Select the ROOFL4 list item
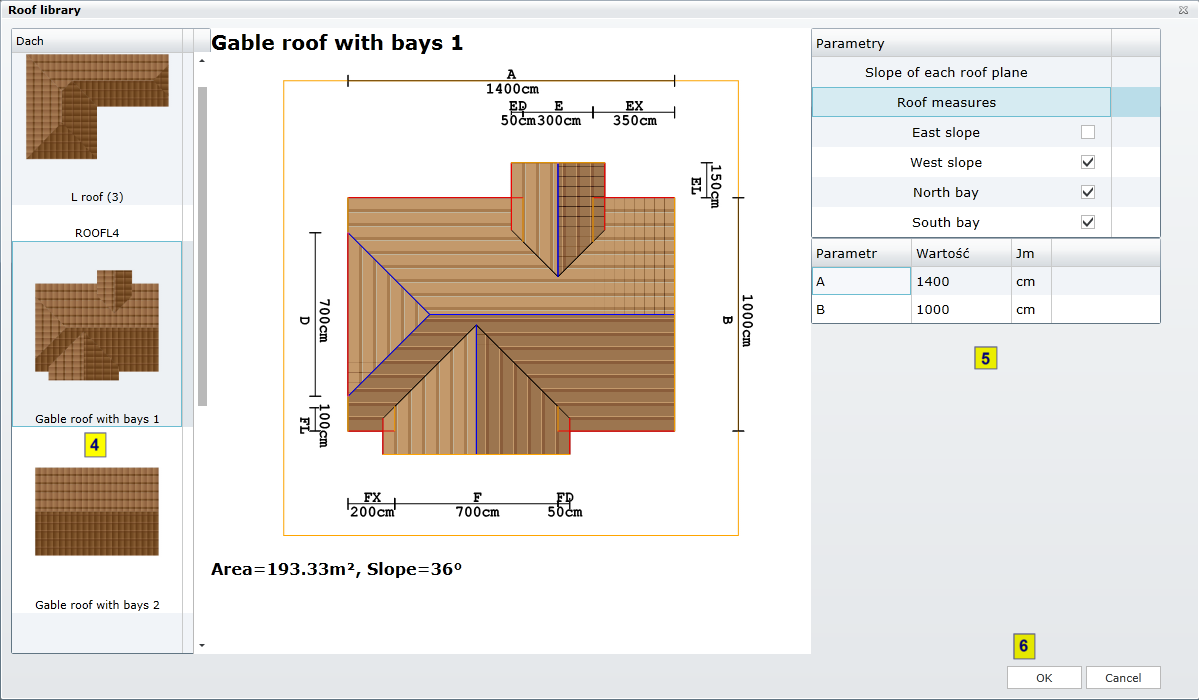Screen dimensions: 1199x700 (x=96, y=232)
